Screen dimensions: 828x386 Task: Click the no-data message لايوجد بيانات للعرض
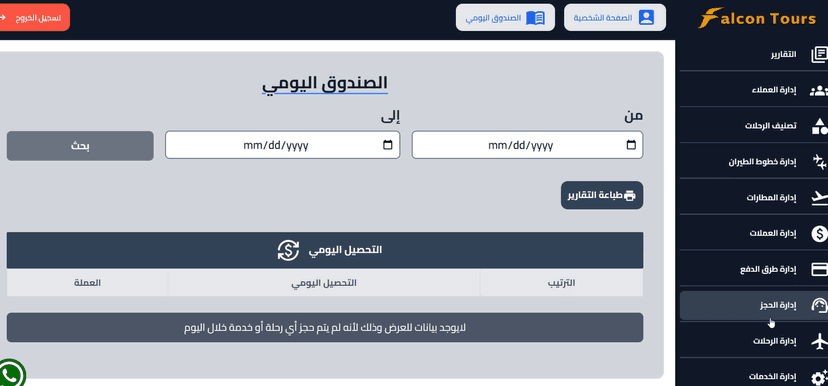[x=325, y=327]
